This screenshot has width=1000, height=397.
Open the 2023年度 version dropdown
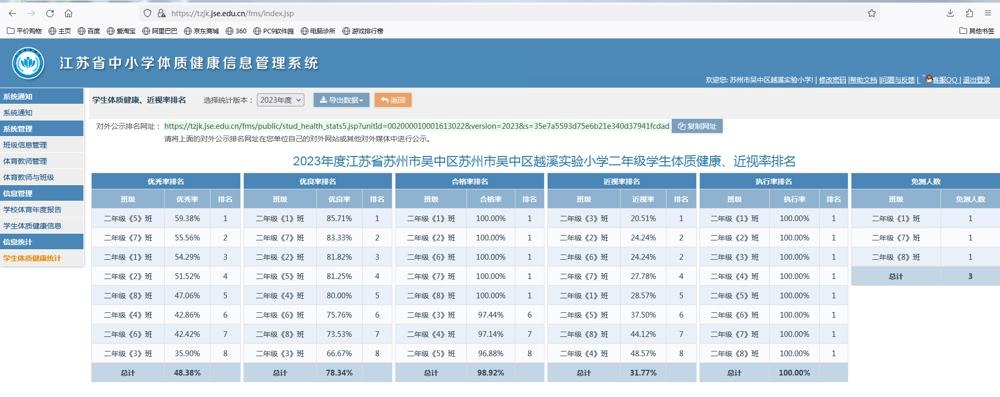[281, 100]
